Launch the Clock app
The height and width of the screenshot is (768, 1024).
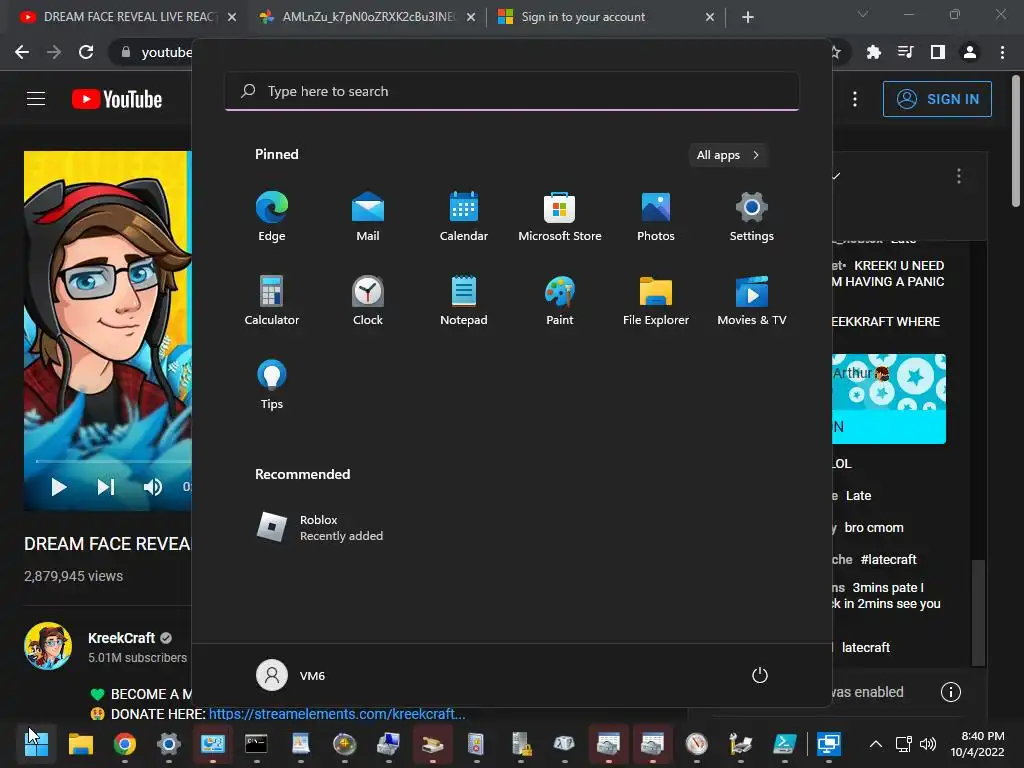tap(368, 300)
